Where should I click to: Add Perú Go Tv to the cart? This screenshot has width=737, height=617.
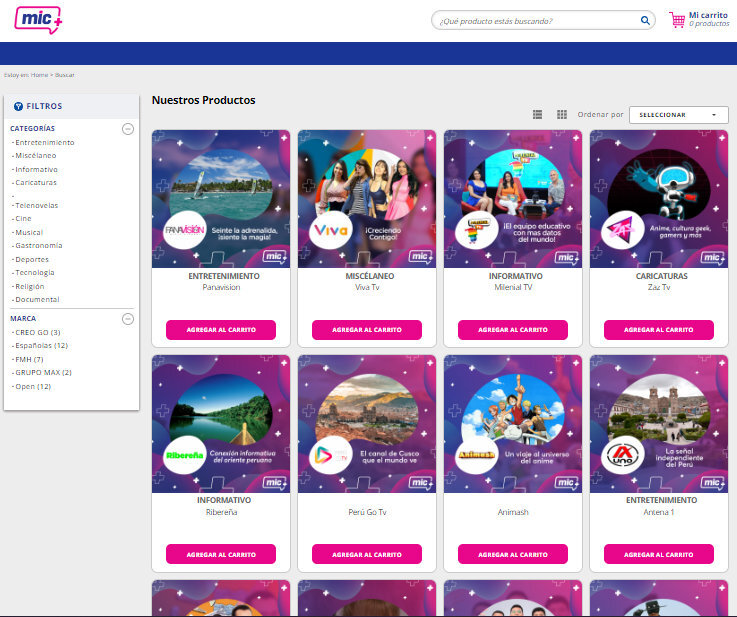(367, 555)
